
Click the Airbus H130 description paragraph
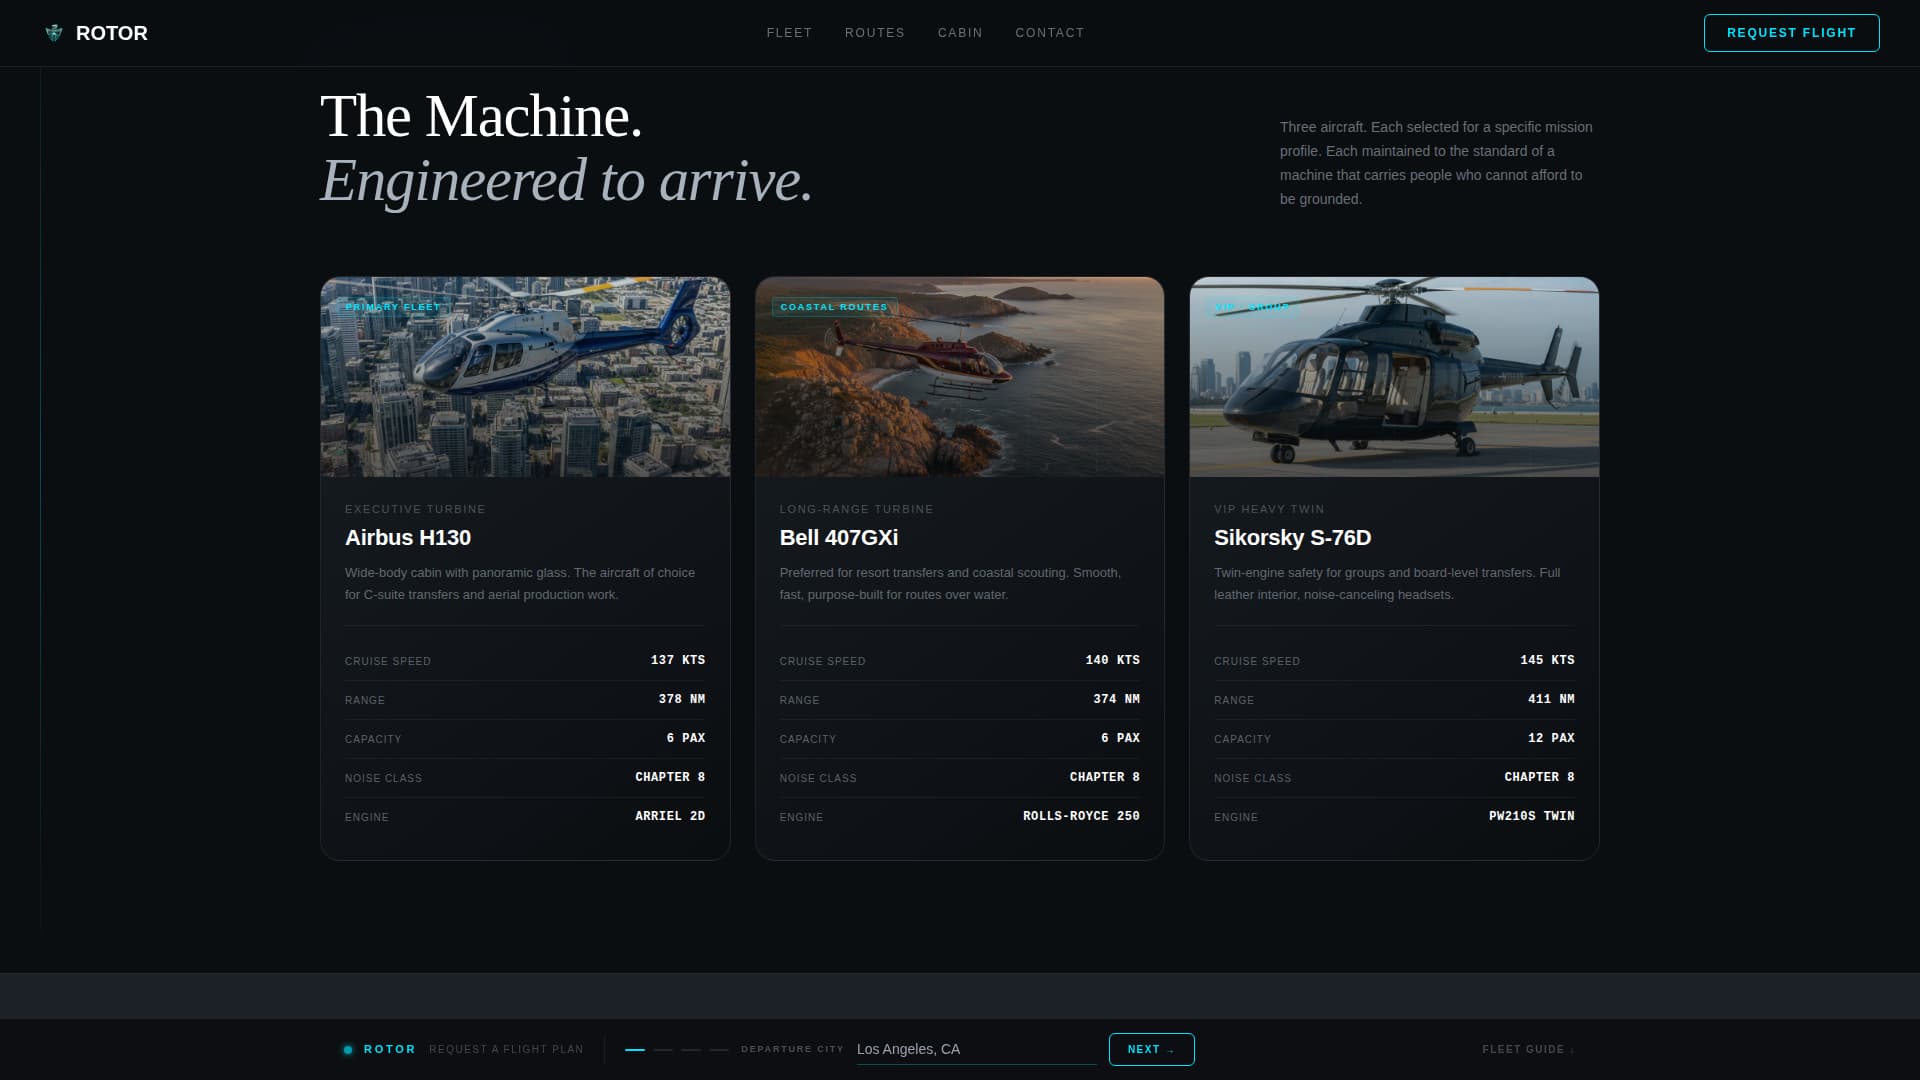pos(520,583)
